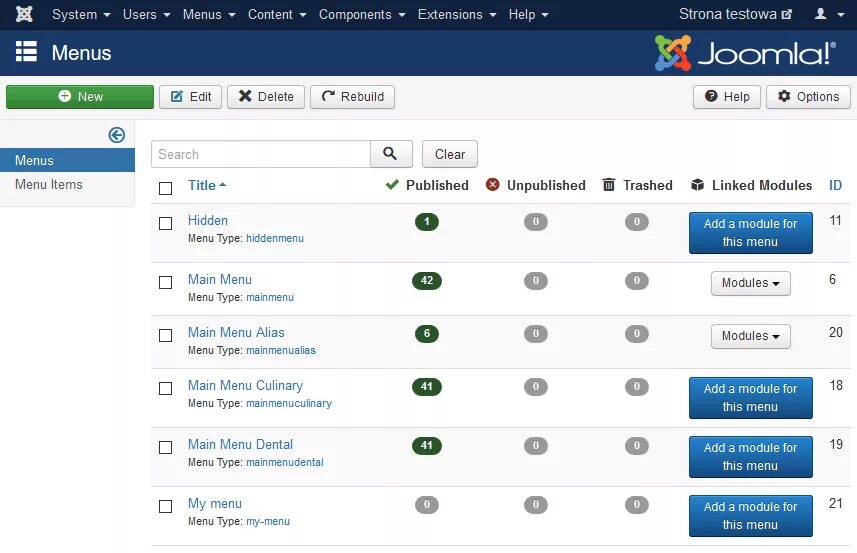Open Strona testowa external site link
Screen dimensions: 857x553
click(735, 14)
